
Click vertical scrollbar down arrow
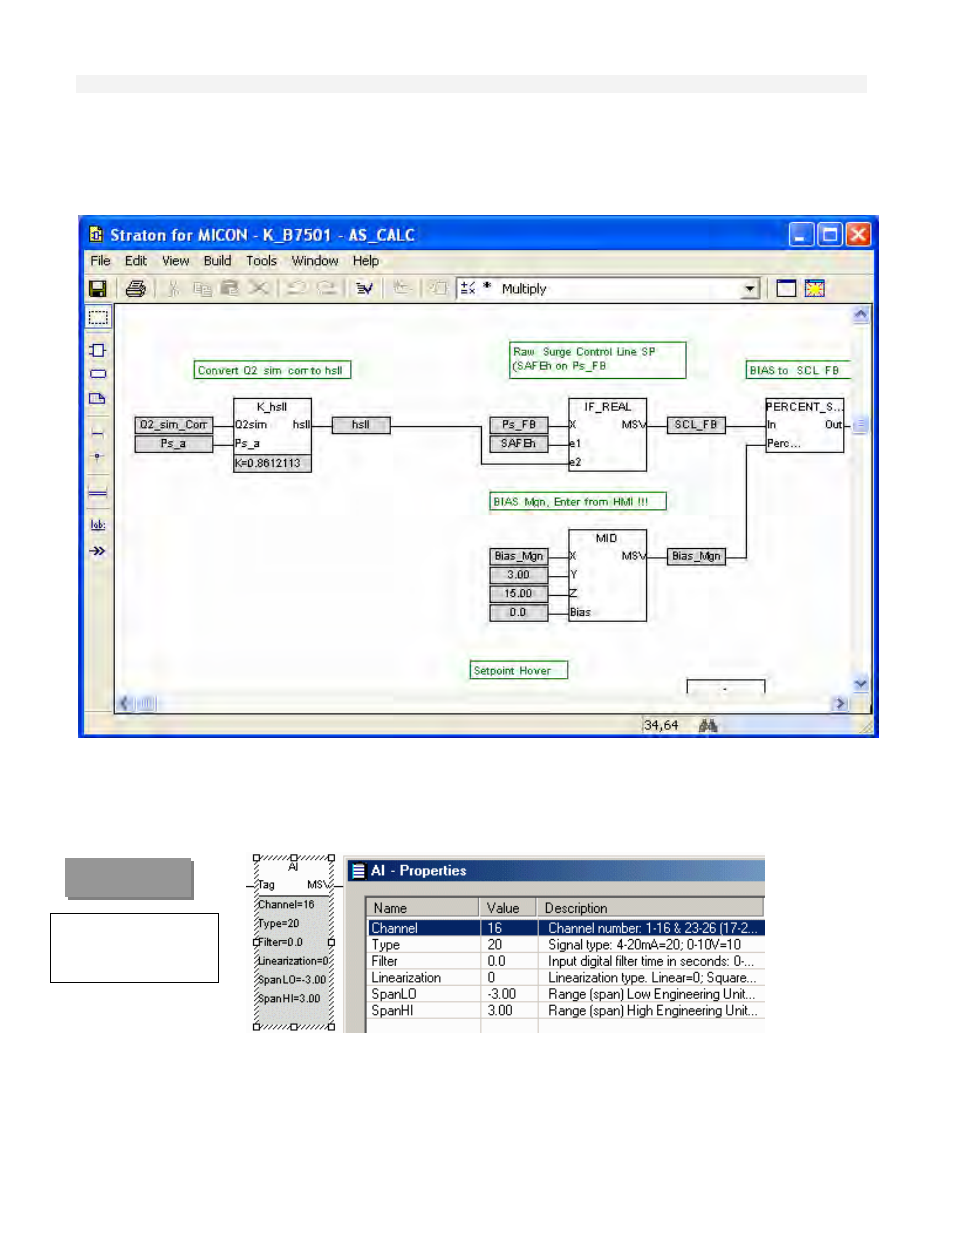coord(861,684)
